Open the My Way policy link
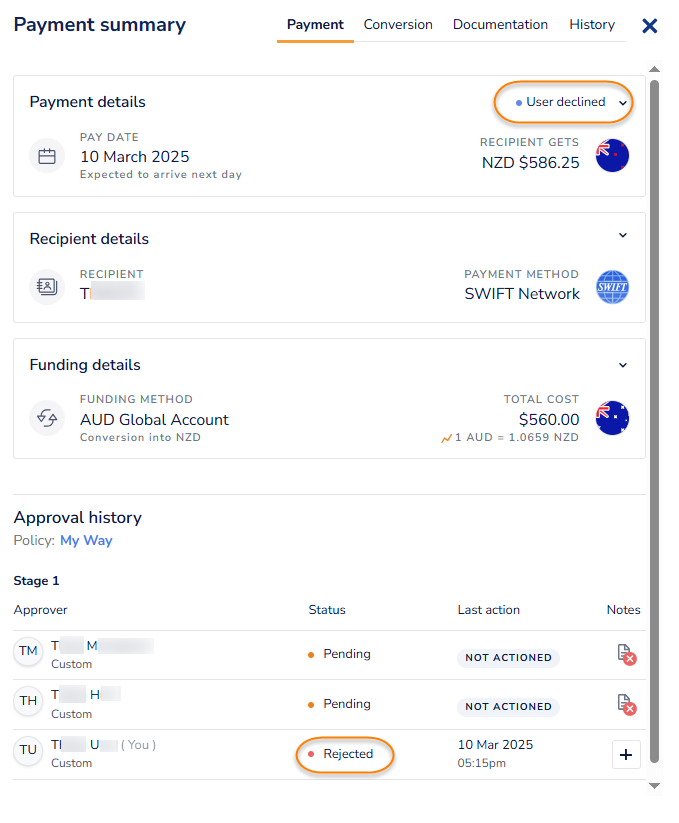 coord(86,541)
